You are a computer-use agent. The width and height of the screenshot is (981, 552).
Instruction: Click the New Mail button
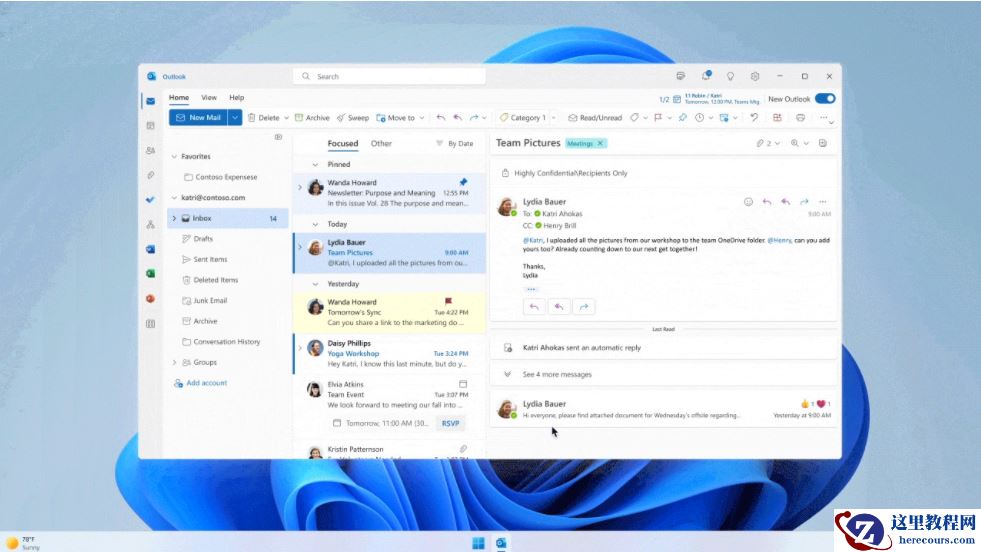198,118
